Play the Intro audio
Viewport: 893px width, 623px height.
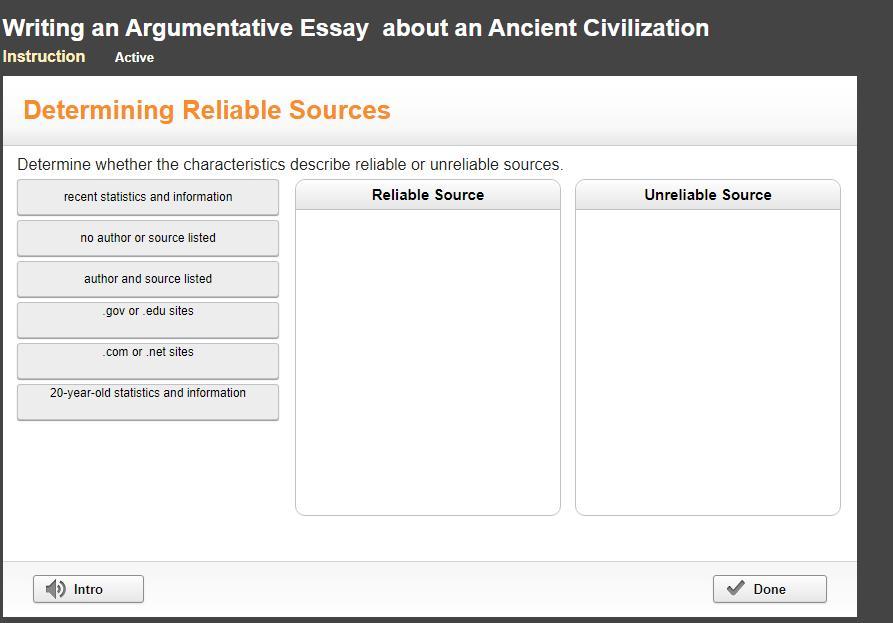point(88,589)
